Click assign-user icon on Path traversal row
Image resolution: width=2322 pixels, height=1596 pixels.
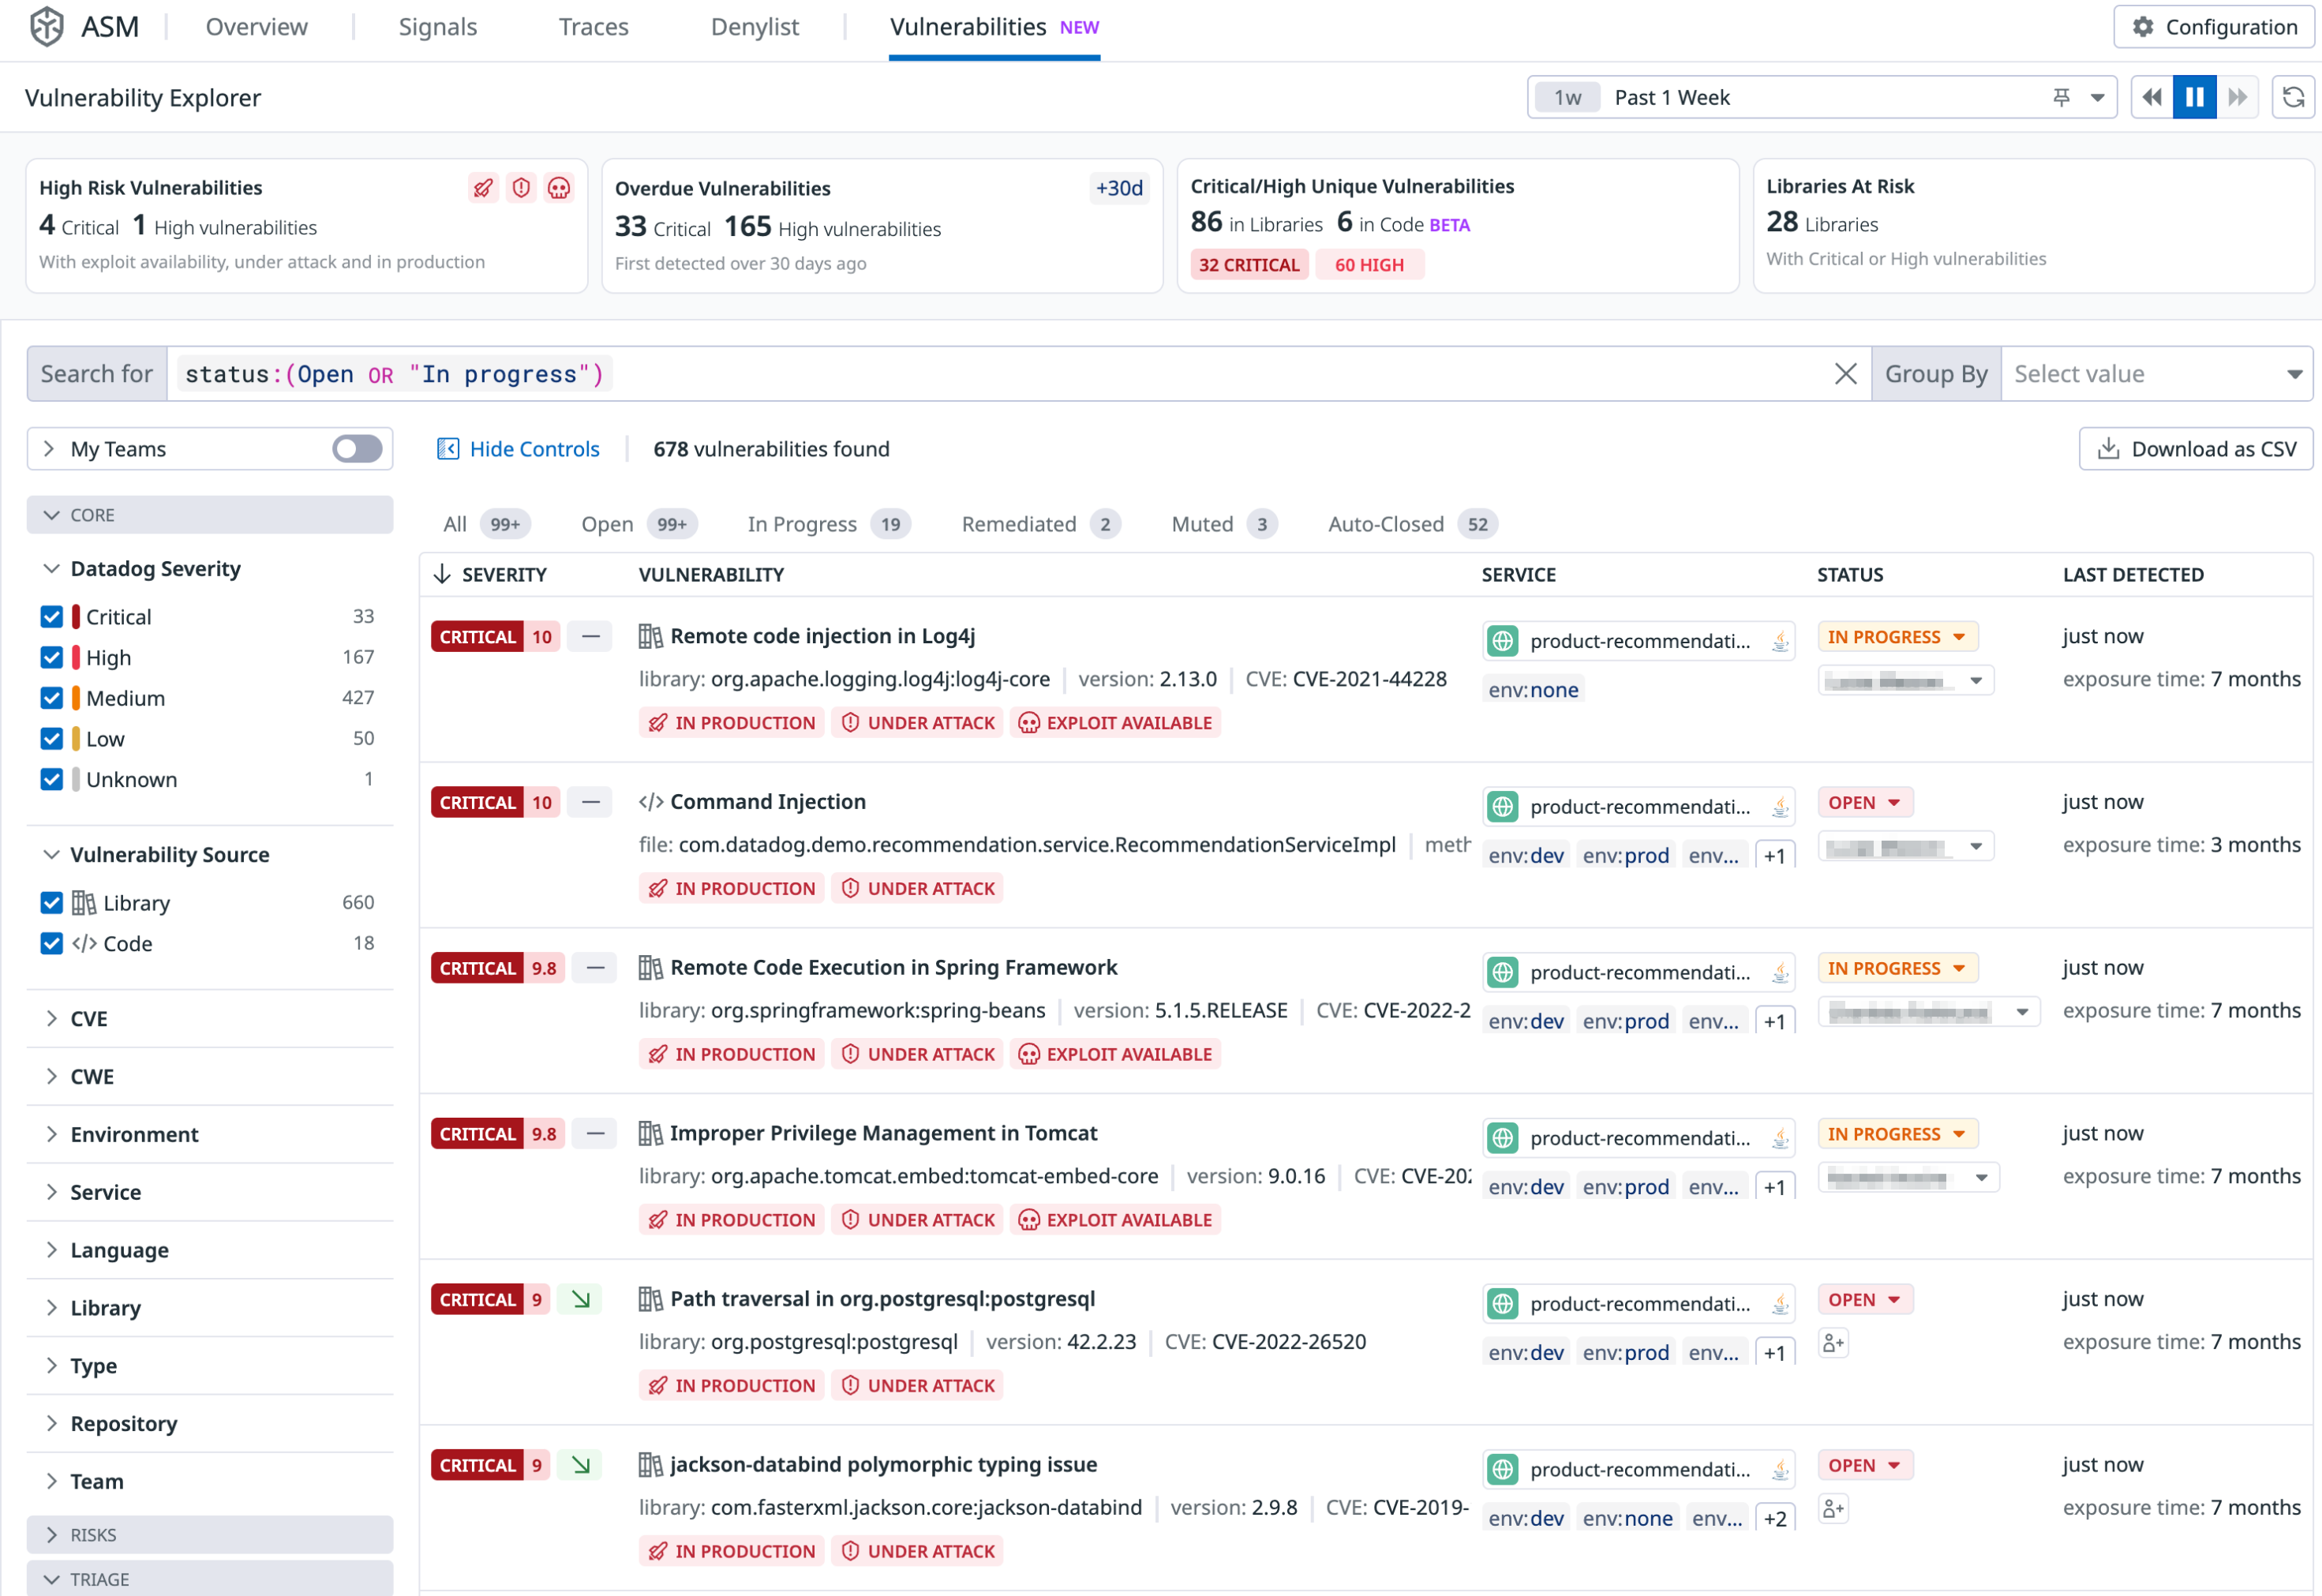click(1833, 1343)
